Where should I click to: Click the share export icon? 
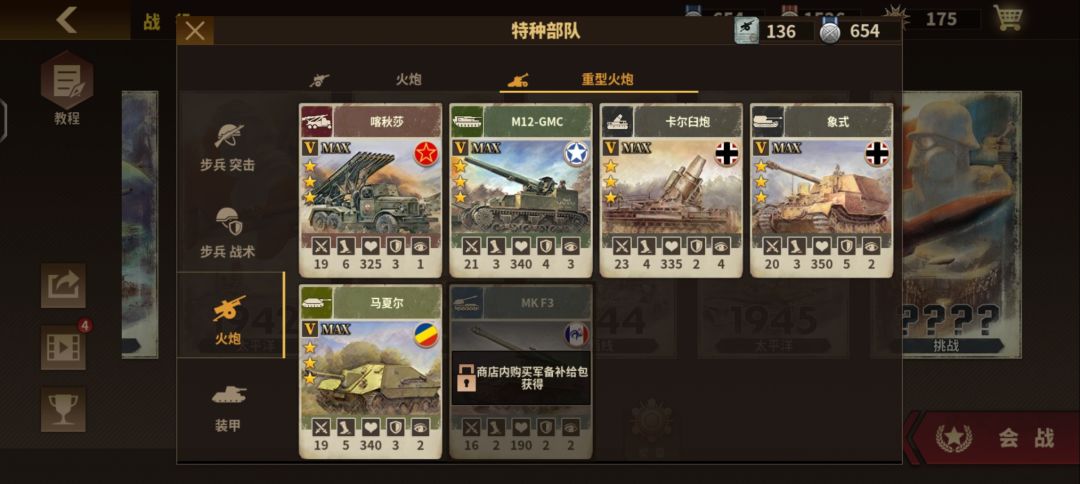click(x=63, y=285)
